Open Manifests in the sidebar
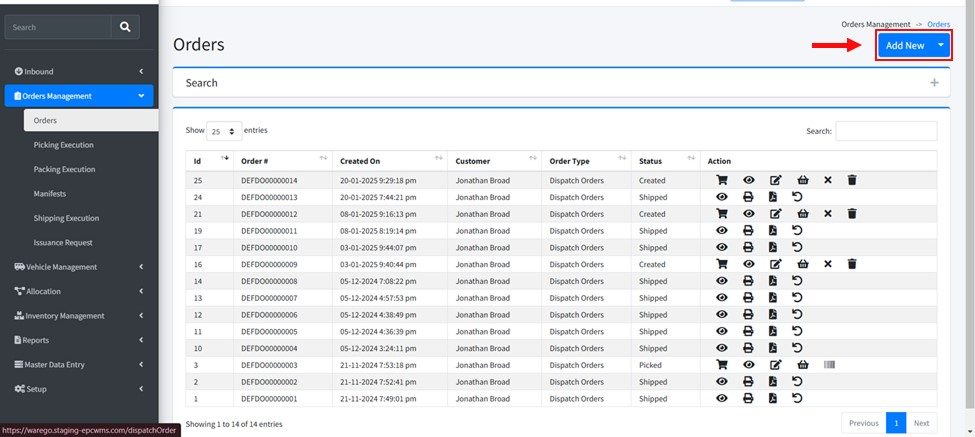The image size is (975, 437). [91, 193]
